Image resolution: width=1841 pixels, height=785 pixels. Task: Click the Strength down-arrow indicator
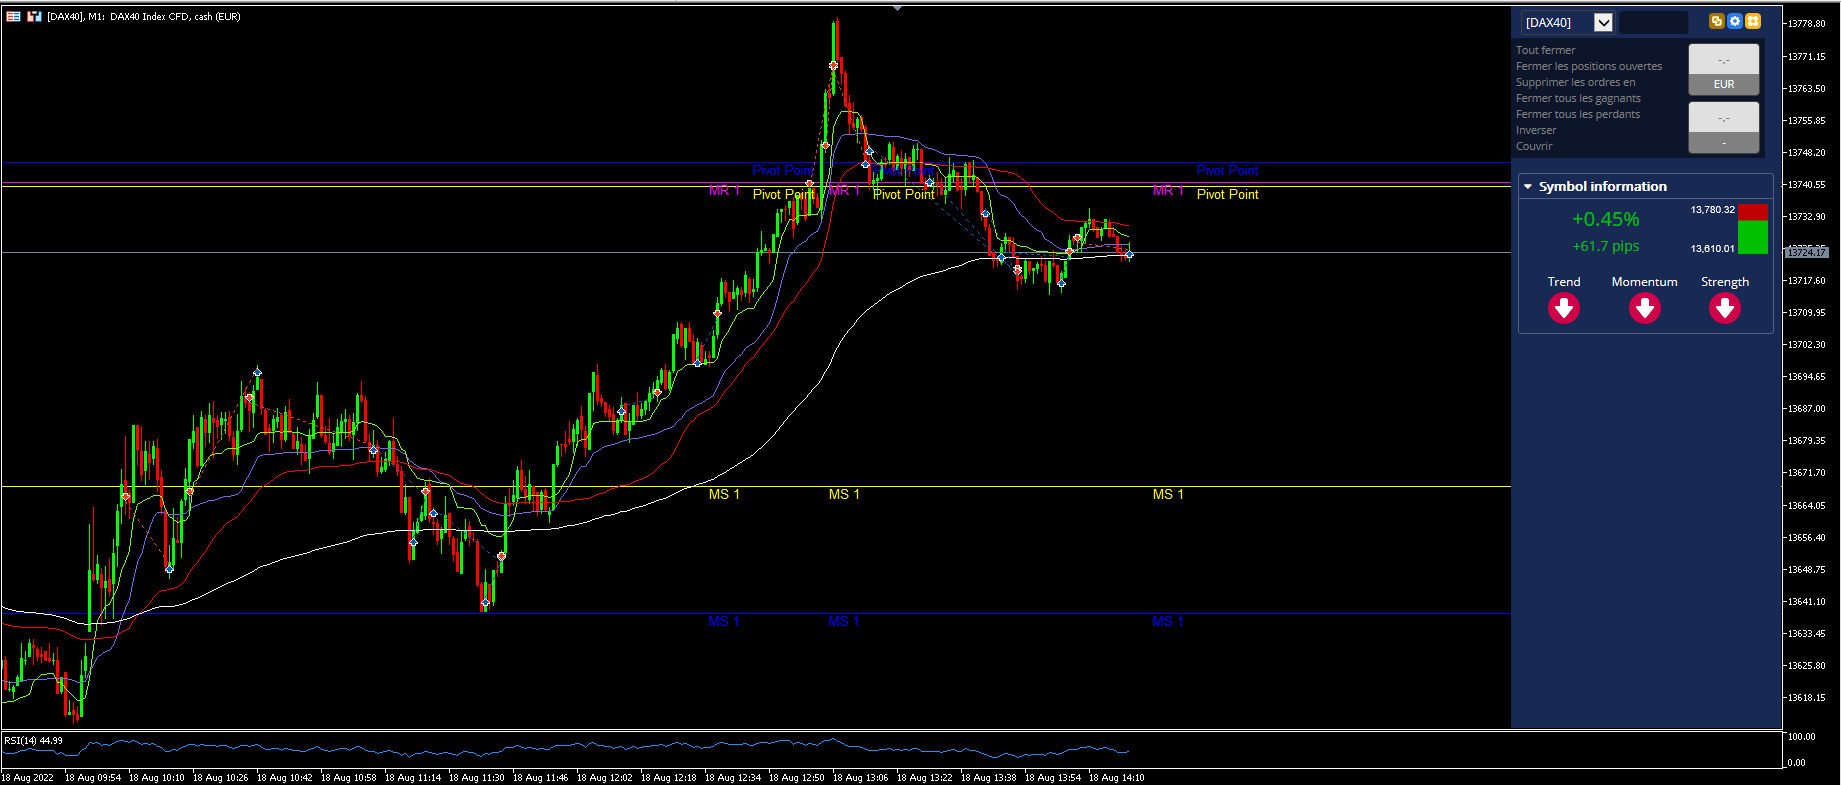click(1725, 309)
